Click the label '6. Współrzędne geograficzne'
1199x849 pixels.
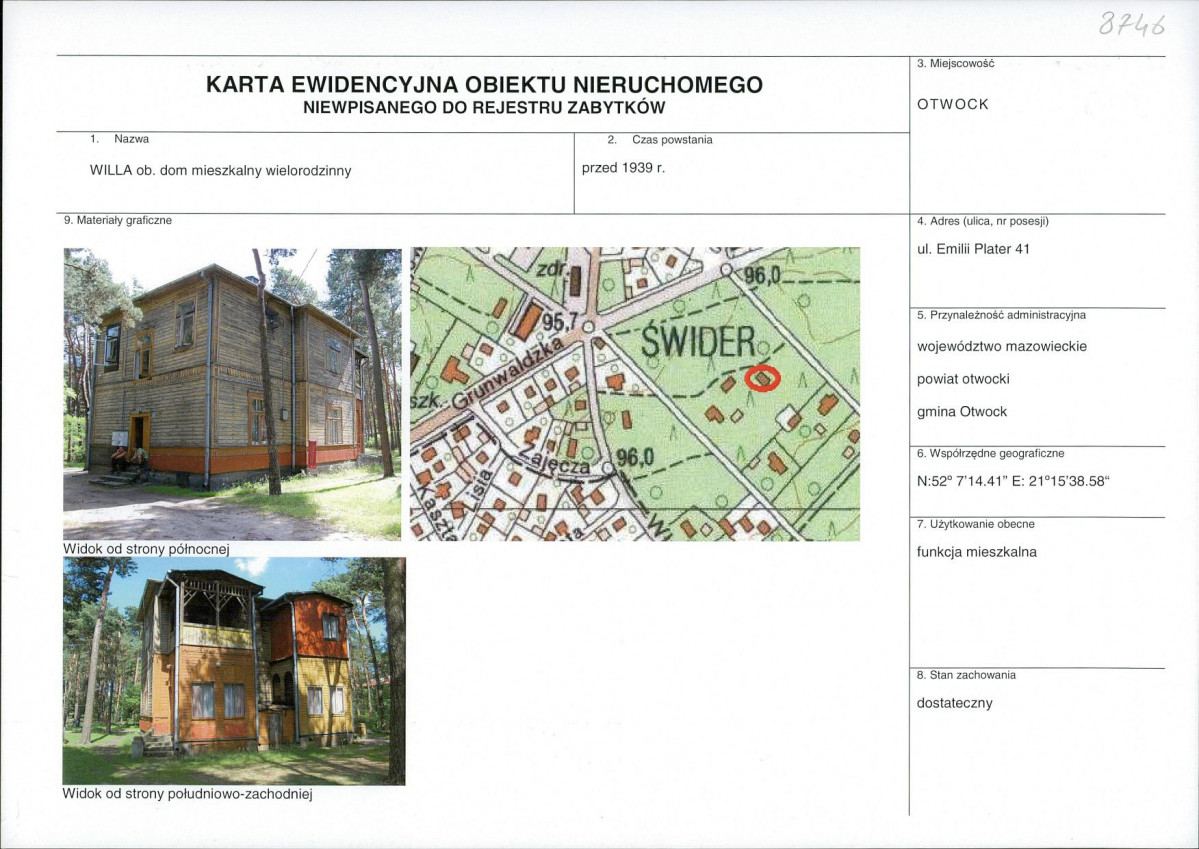pos(990,453)
